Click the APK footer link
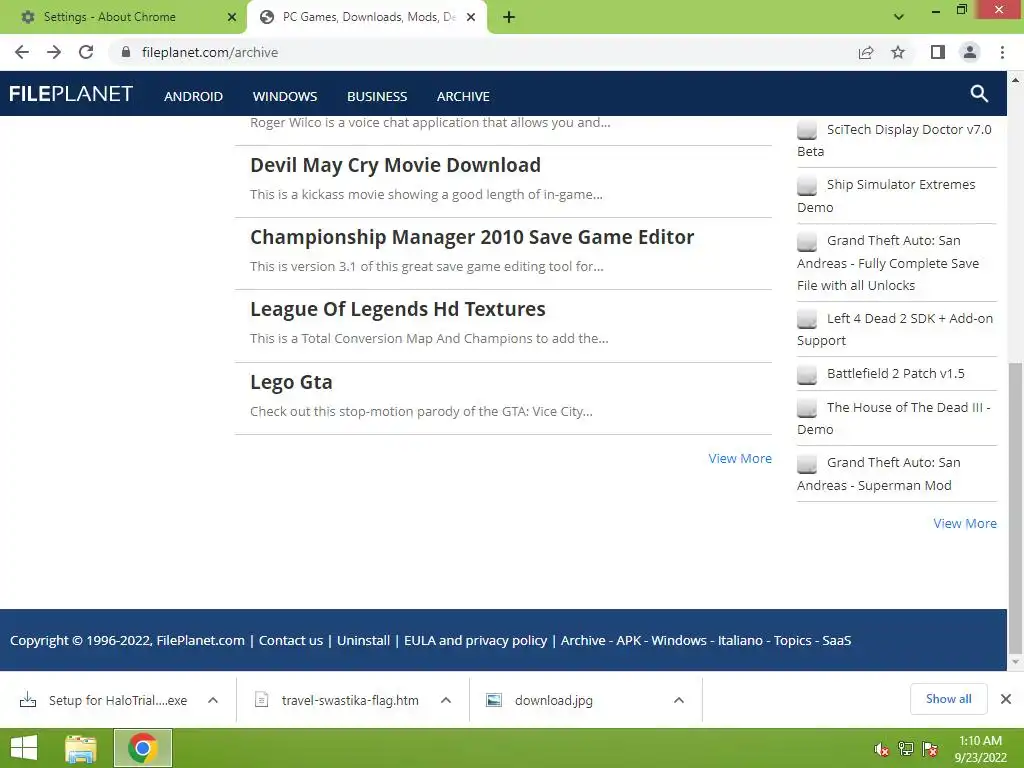The width and height of the screenshot is (1024, 768). point(629,640)
